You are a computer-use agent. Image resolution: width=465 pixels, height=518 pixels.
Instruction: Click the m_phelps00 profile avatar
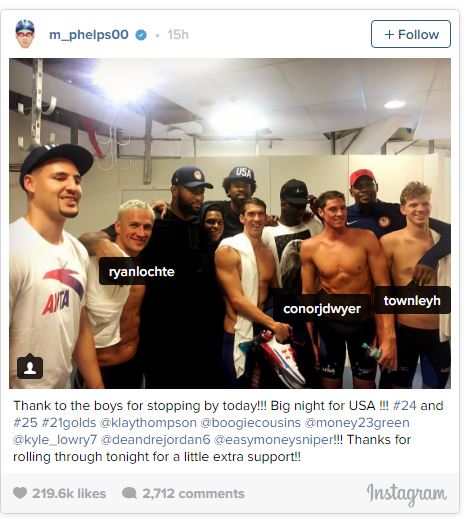25,34
